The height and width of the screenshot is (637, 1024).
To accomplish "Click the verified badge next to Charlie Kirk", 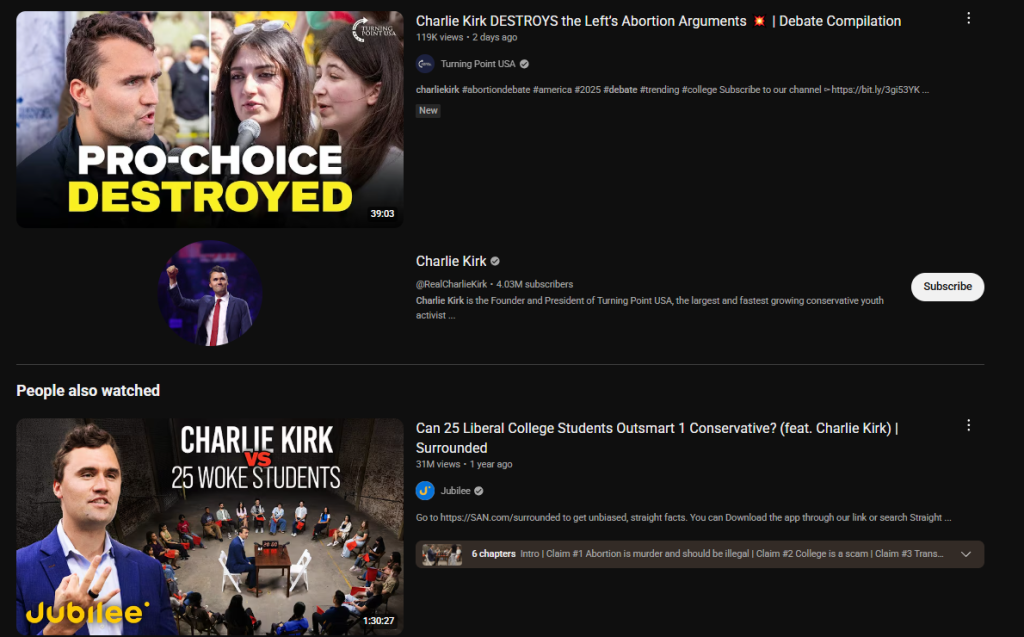I will [x=495, y=261].
